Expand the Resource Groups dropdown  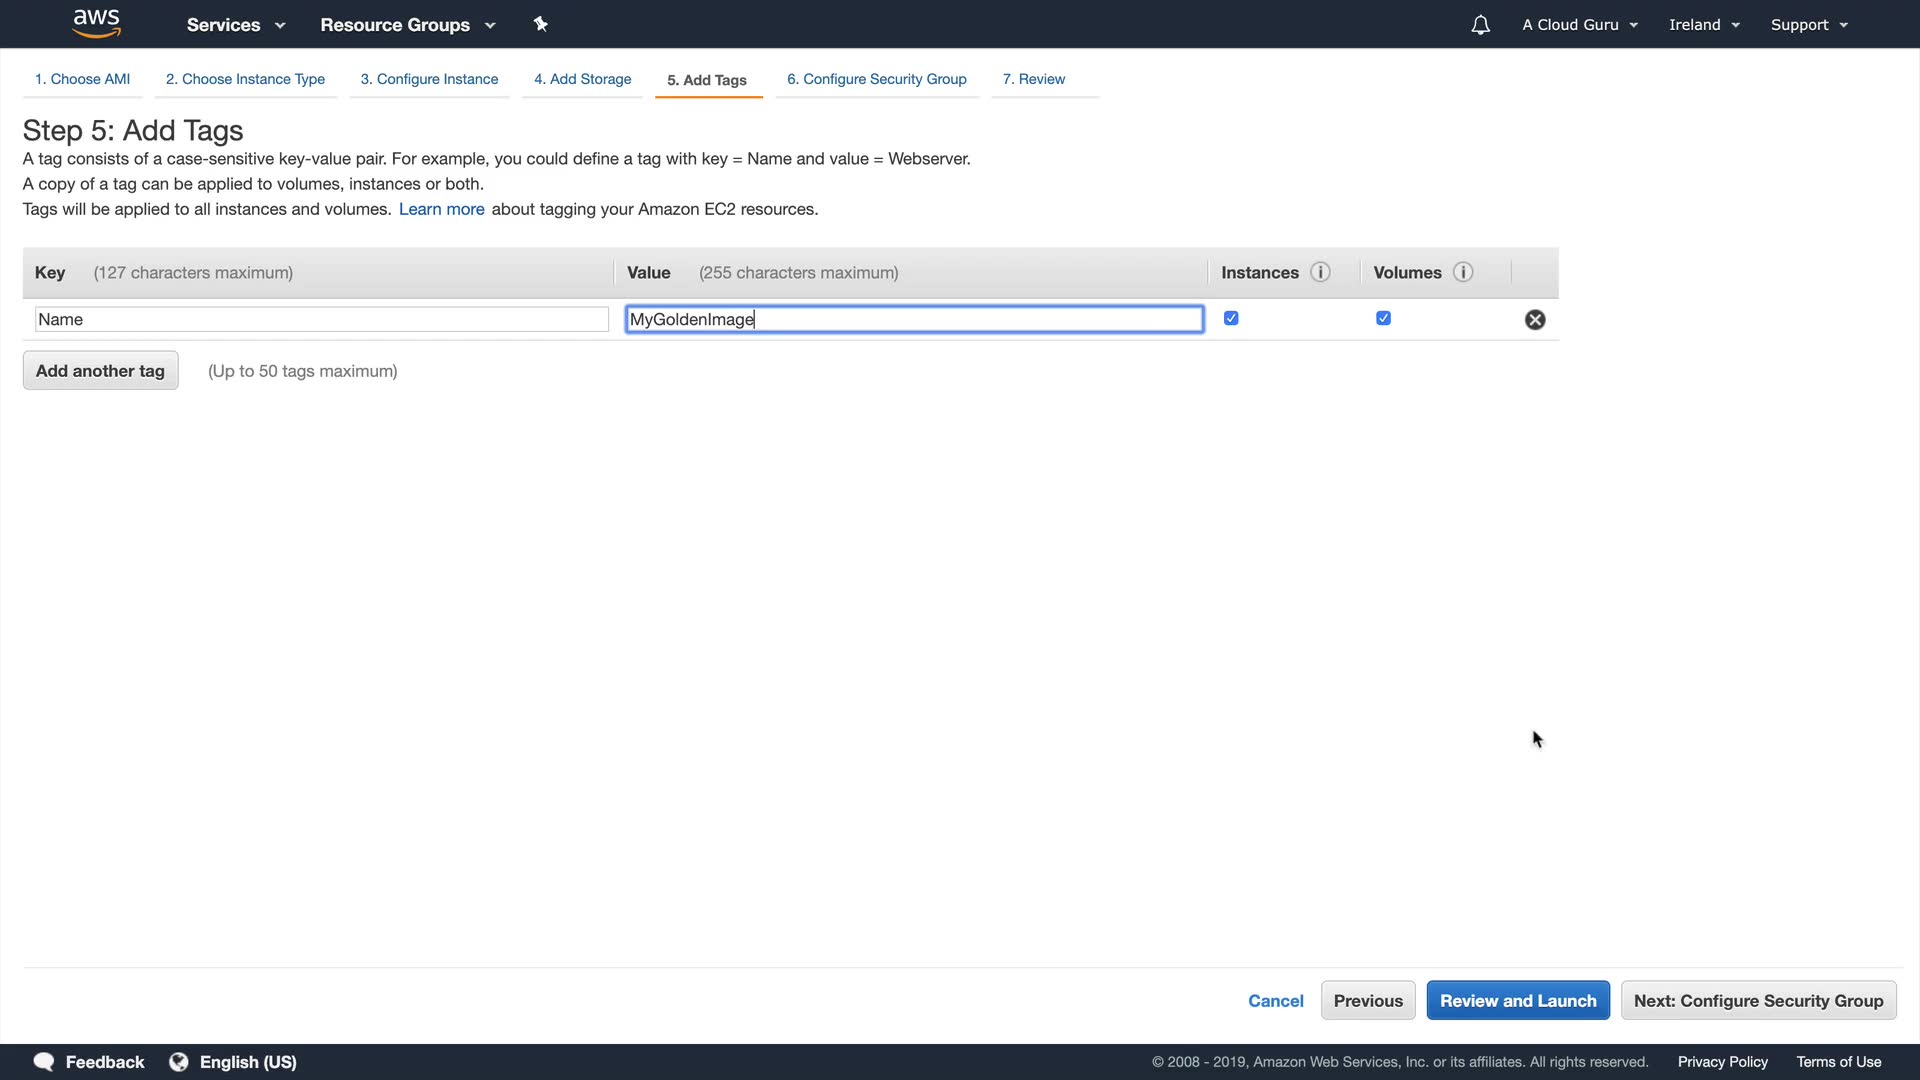(407, 25)
